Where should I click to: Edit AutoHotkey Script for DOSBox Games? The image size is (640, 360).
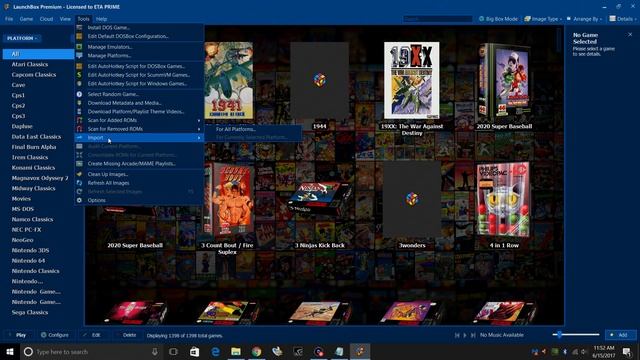(x=139, y=66)
